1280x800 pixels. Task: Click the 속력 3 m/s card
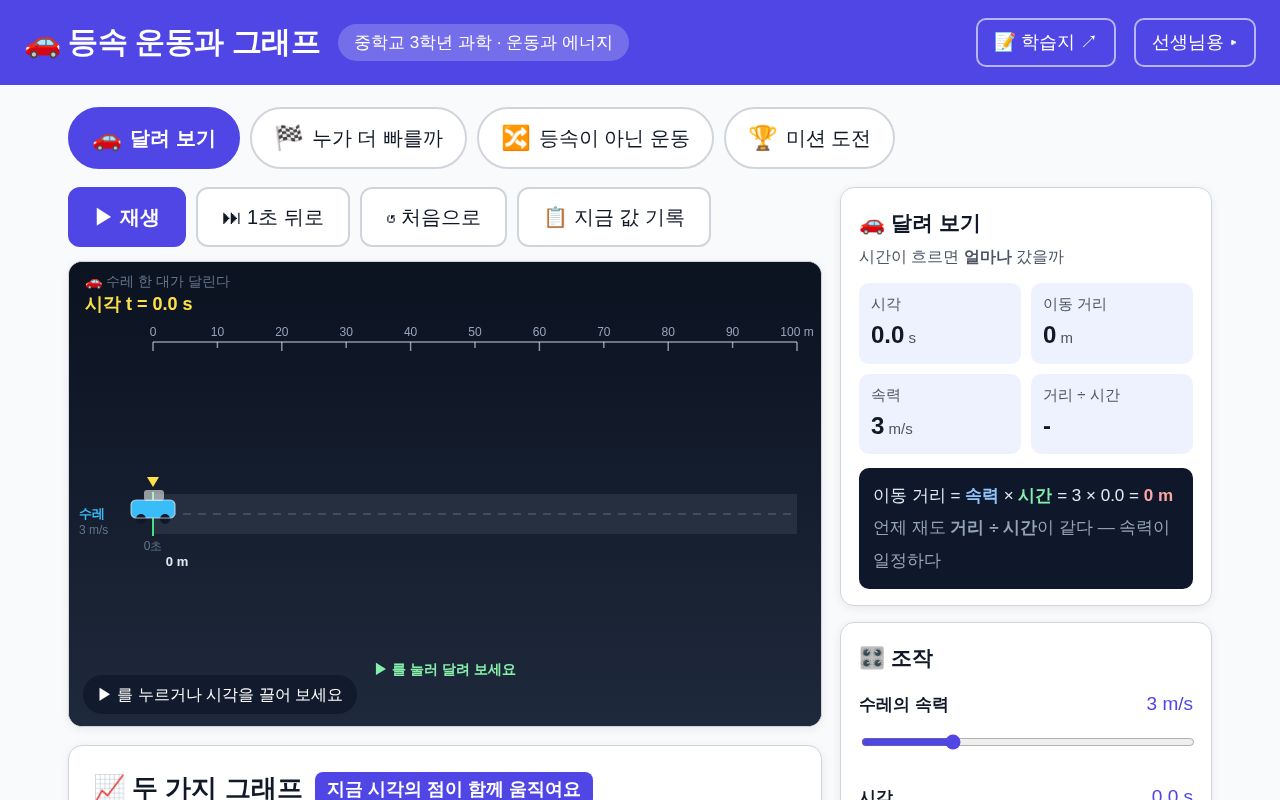940,414
